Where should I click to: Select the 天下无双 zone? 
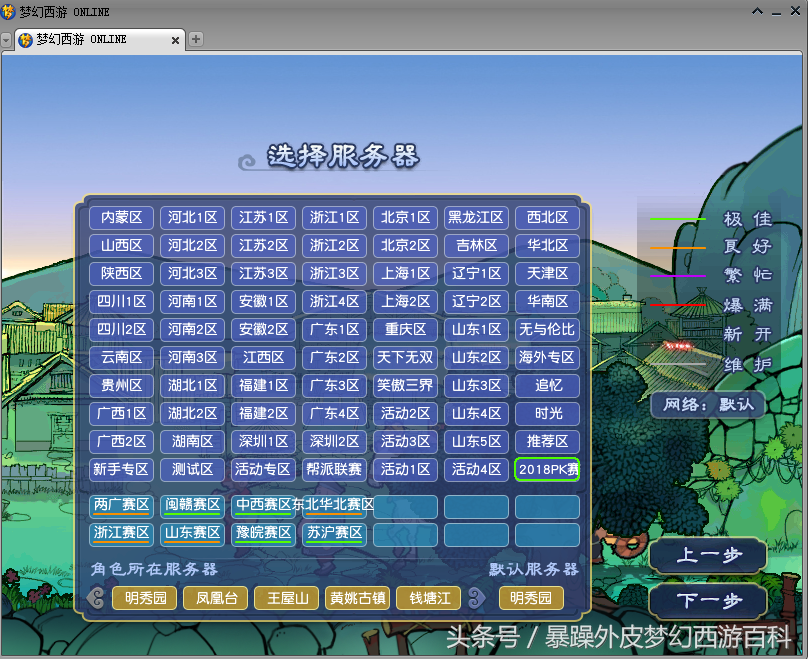coord(406,357)
